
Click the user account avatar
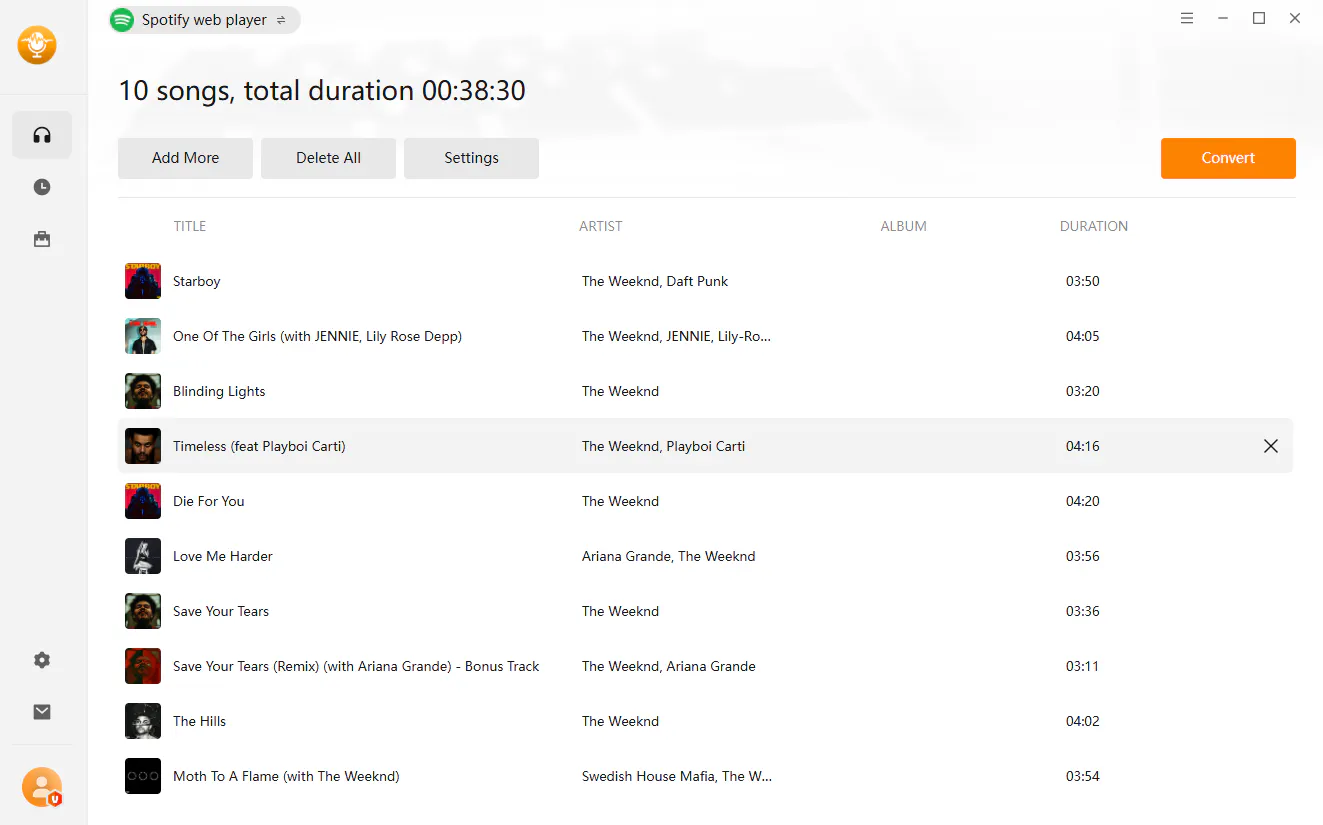pos(42,787)
